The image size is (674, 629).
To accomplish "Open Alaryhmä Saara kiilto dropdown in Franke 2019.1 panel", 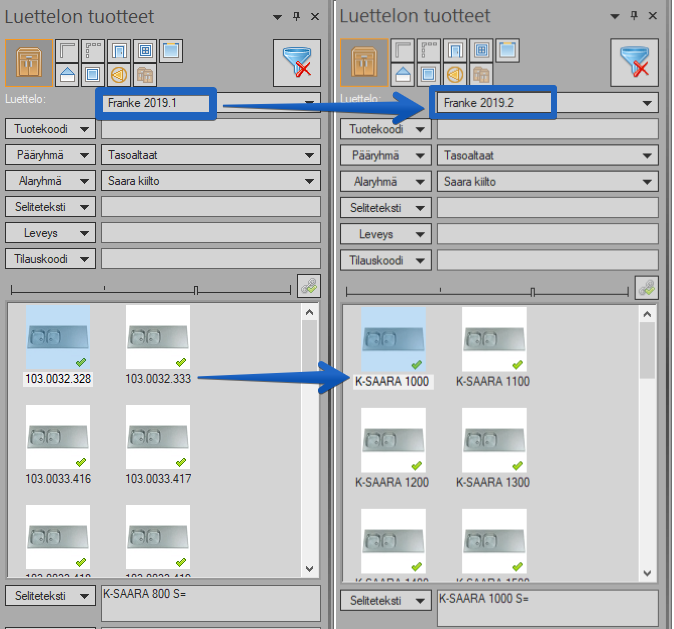I will 211,181.
